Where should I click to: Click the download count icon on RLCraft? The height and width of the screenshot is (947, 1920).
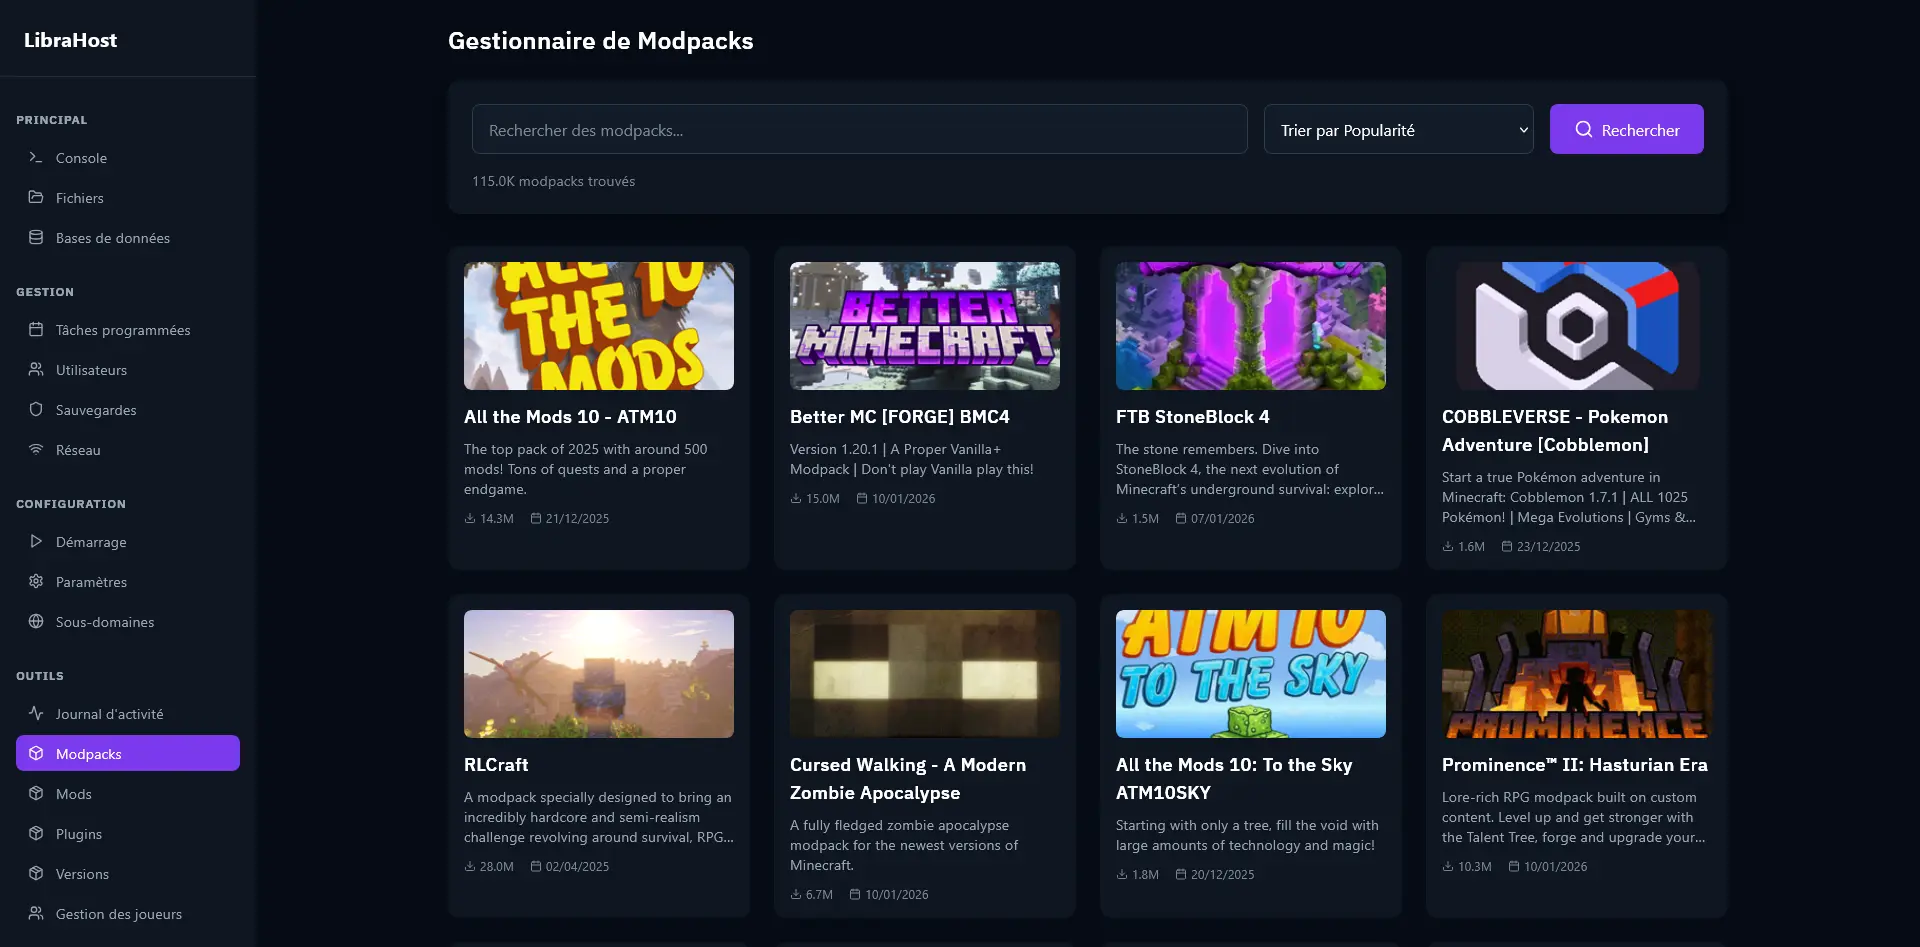468,867
